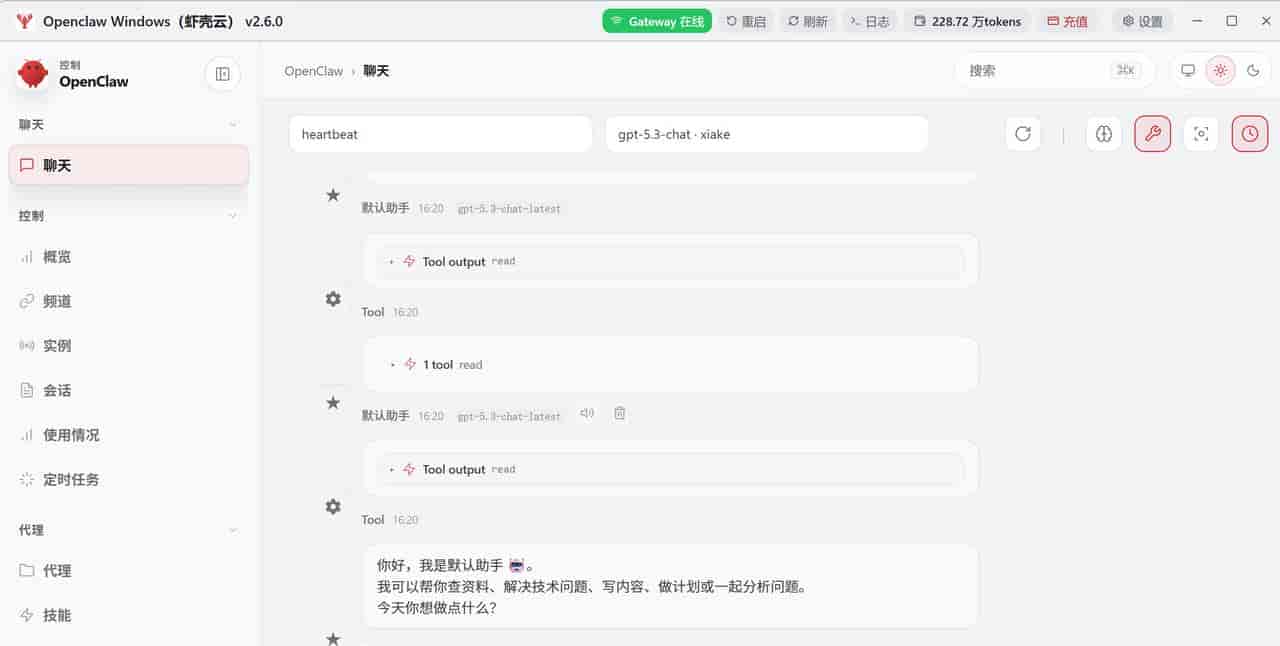Collapse the 控制 section header chevron

233,216
